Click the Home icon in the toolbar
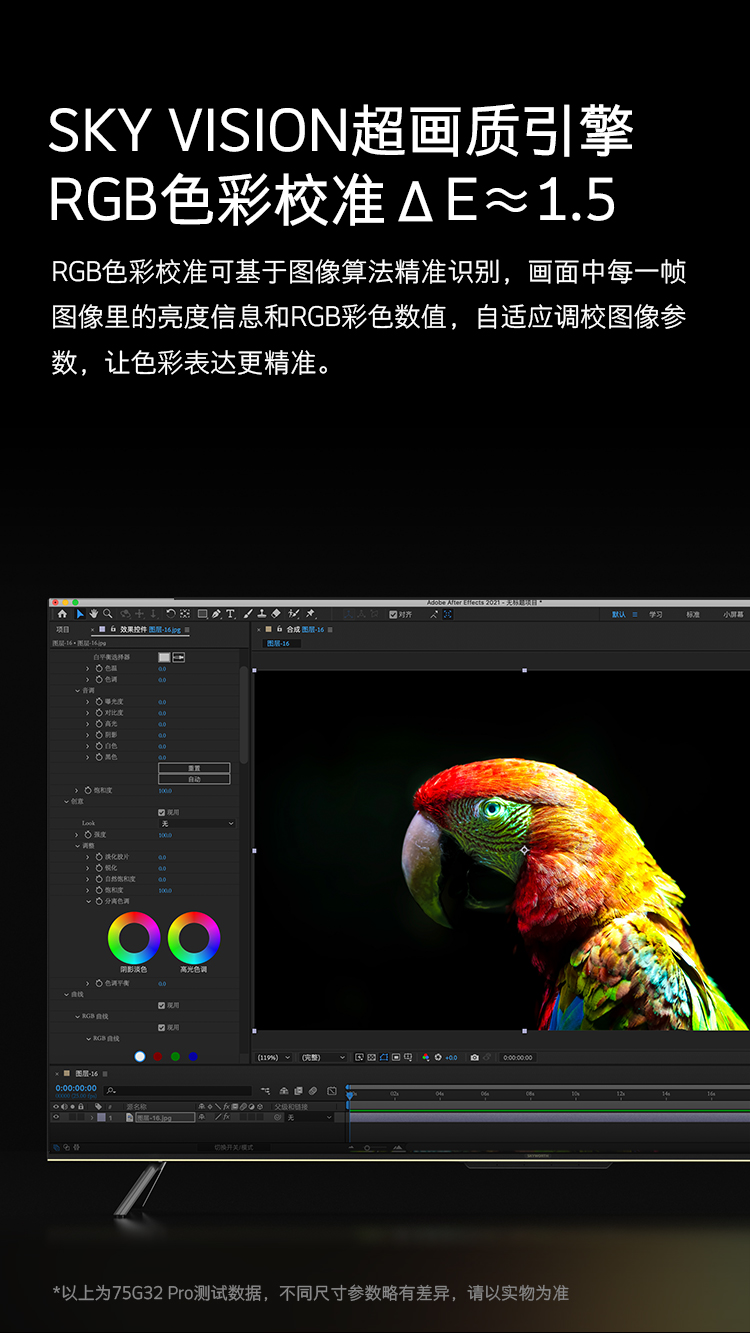750x1333 pixels. 62,613
